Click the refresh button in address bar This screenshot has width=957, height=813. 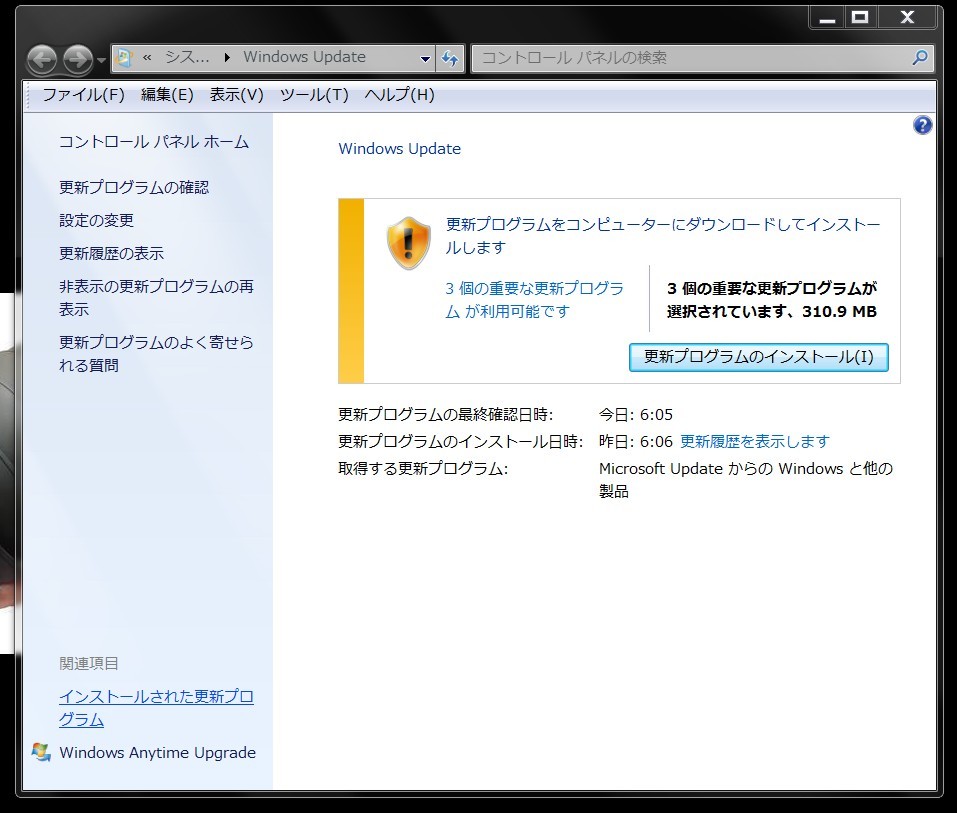[x=450, y=59]
